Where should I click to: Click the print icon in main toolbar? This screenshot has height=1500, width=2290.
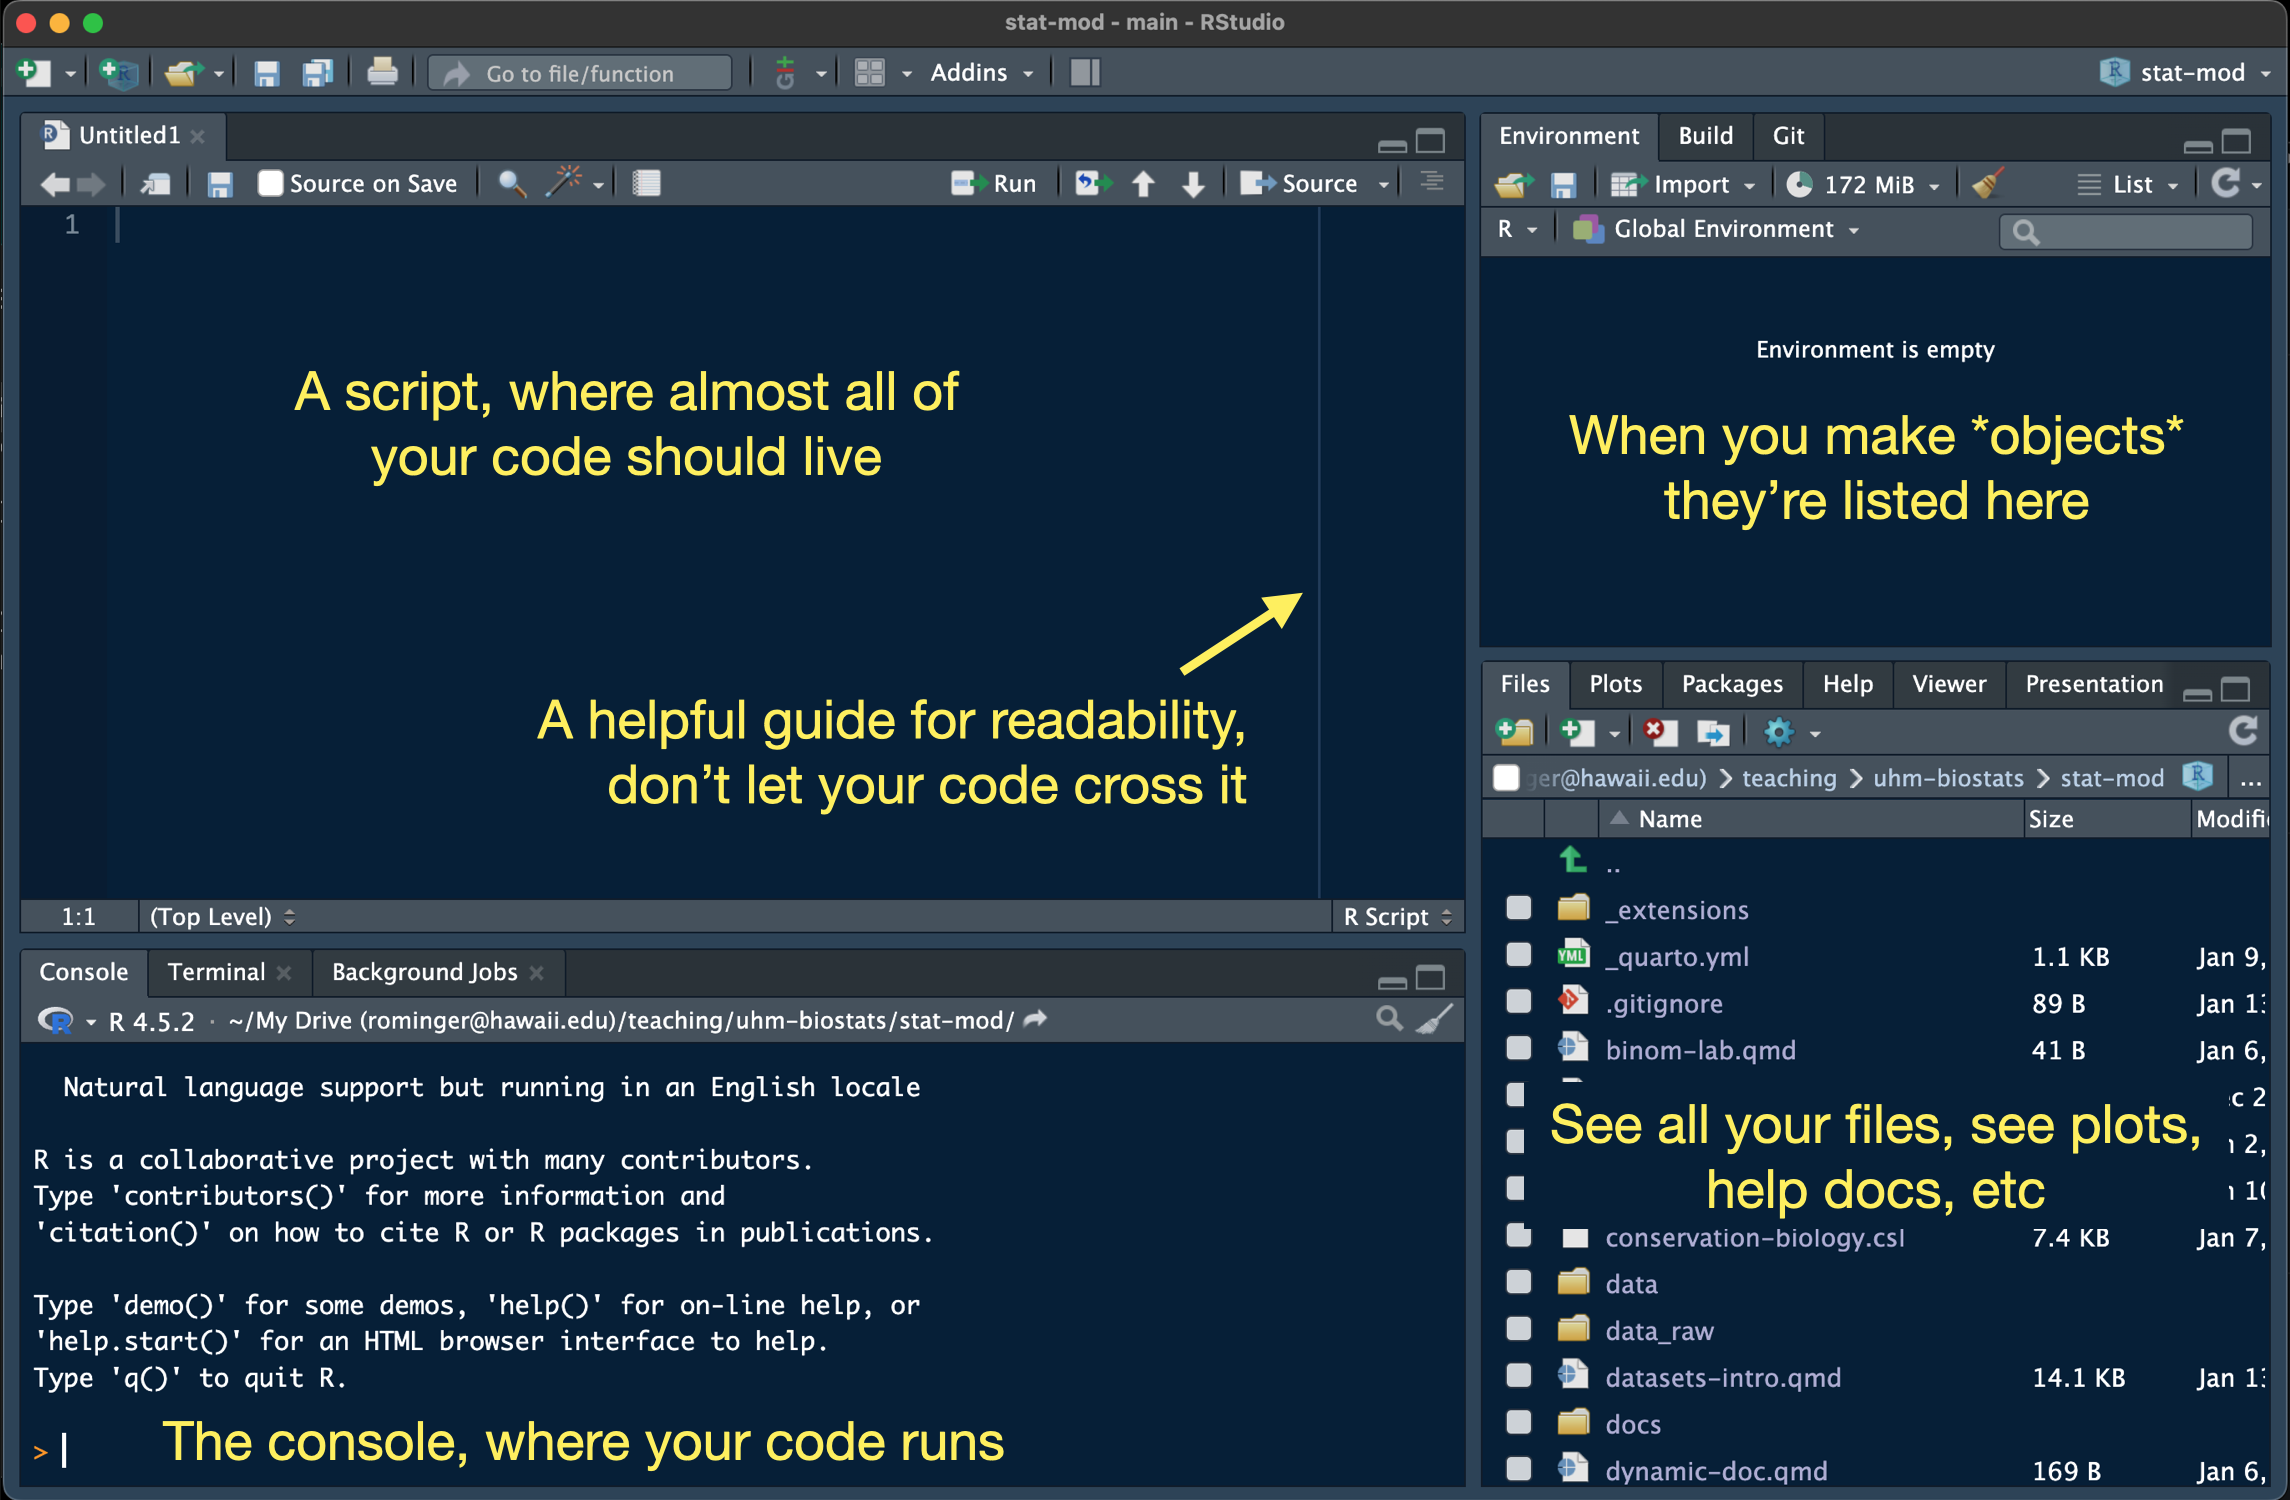pyautogui.click(x=382, y=72)
